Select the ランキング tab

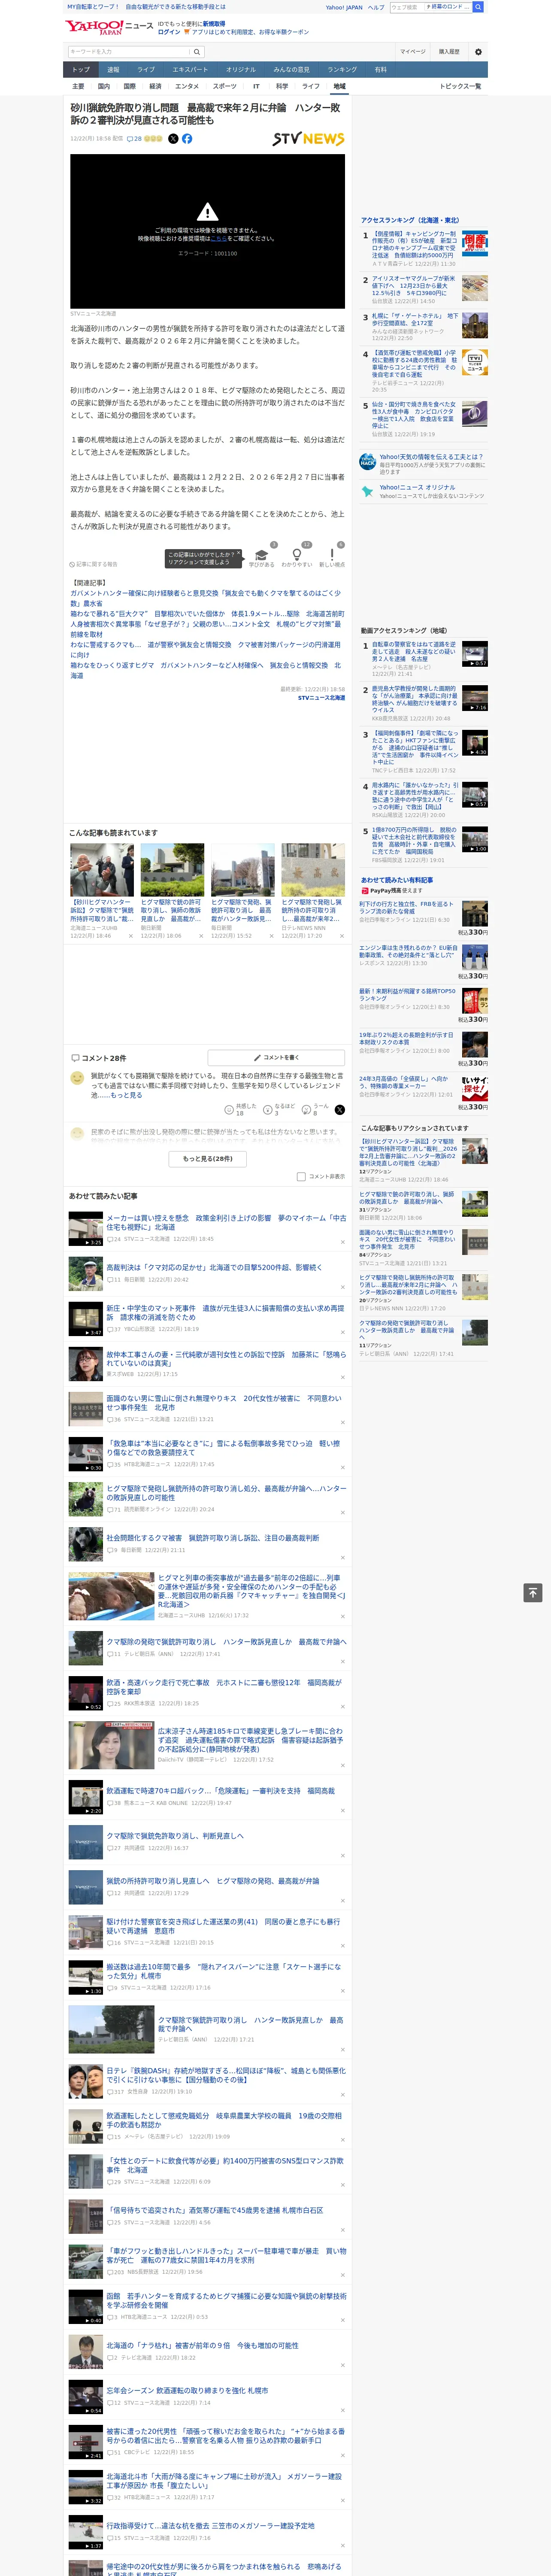342,70
